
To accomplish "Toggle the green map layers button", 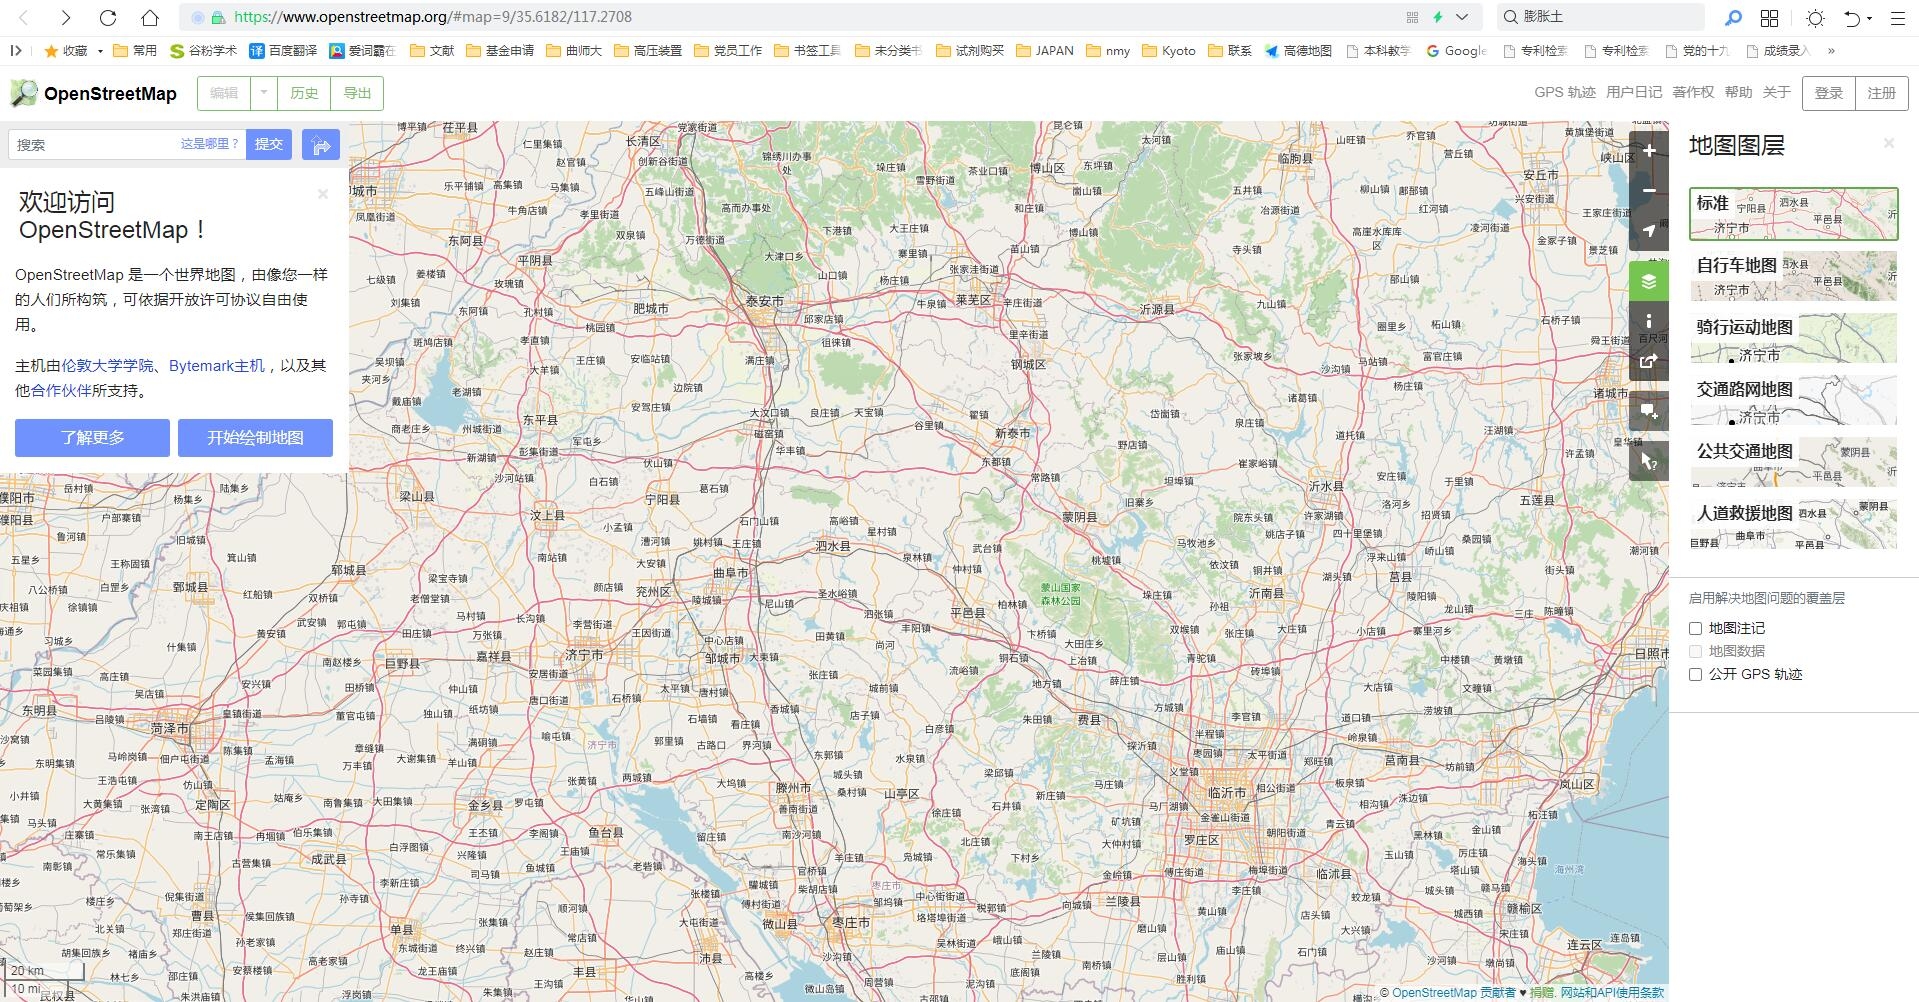I will (1648, 281).
